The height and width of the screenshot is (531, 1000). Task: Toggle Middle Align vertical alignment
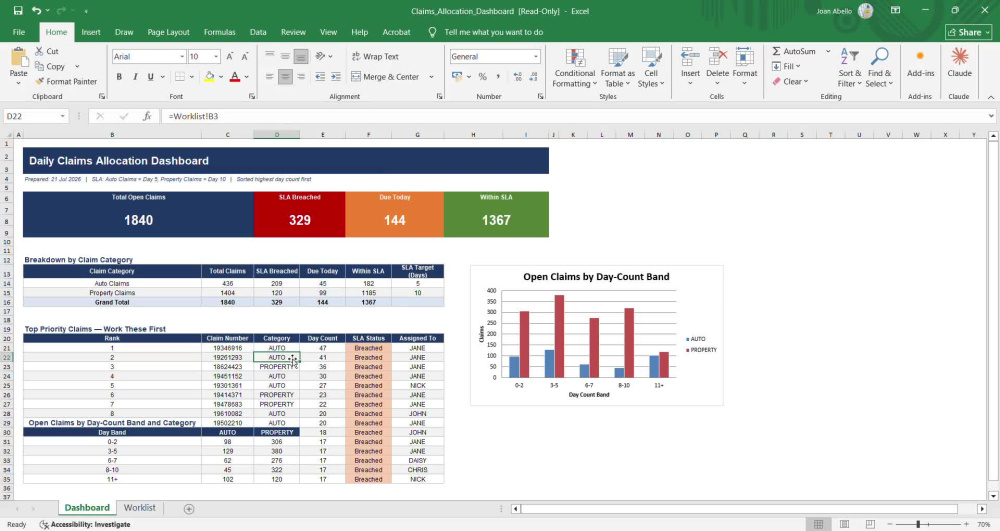tap(285, 57)
